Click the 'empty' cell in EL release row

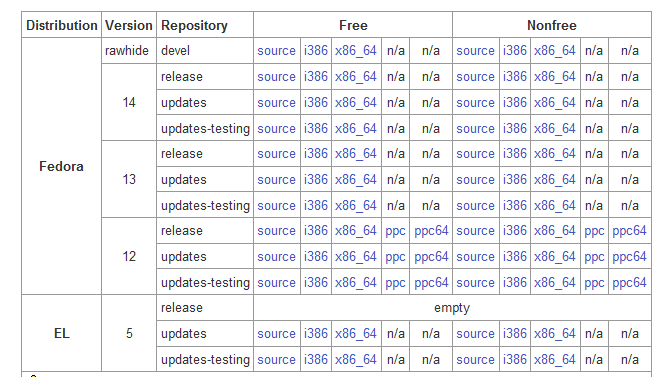(452, 308)
